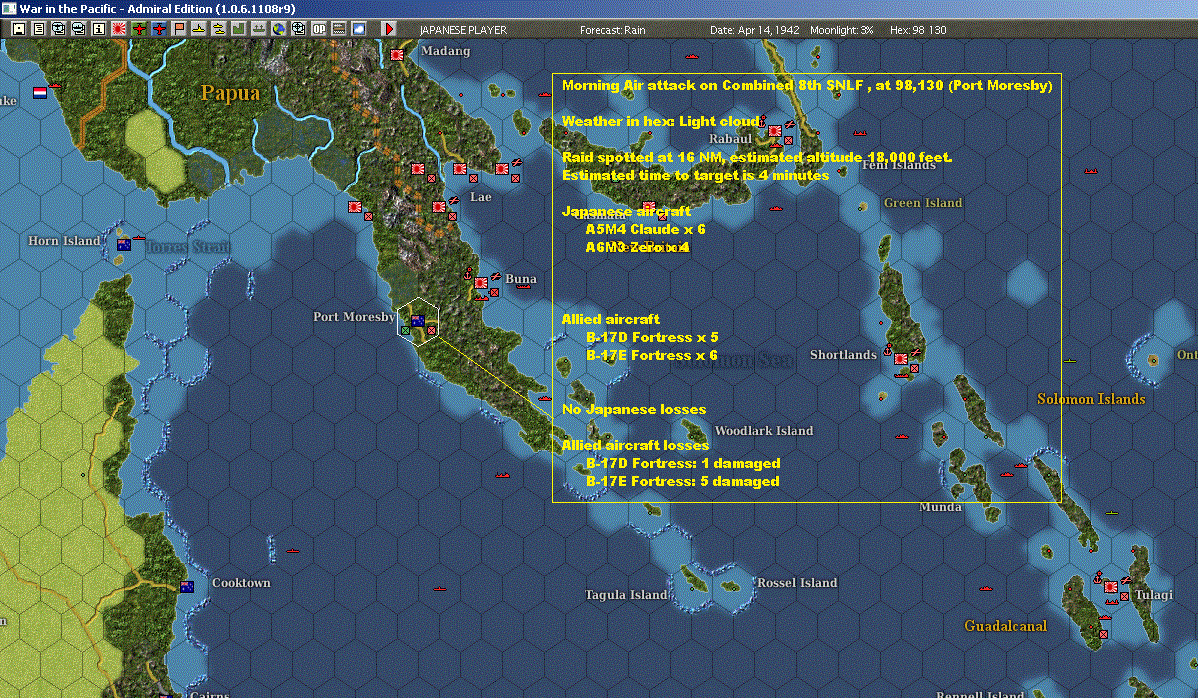Select the Japanese base flag near Madang
Image resolution: width=1198 pixels, height=698 pixels.
tap(397, 55)
